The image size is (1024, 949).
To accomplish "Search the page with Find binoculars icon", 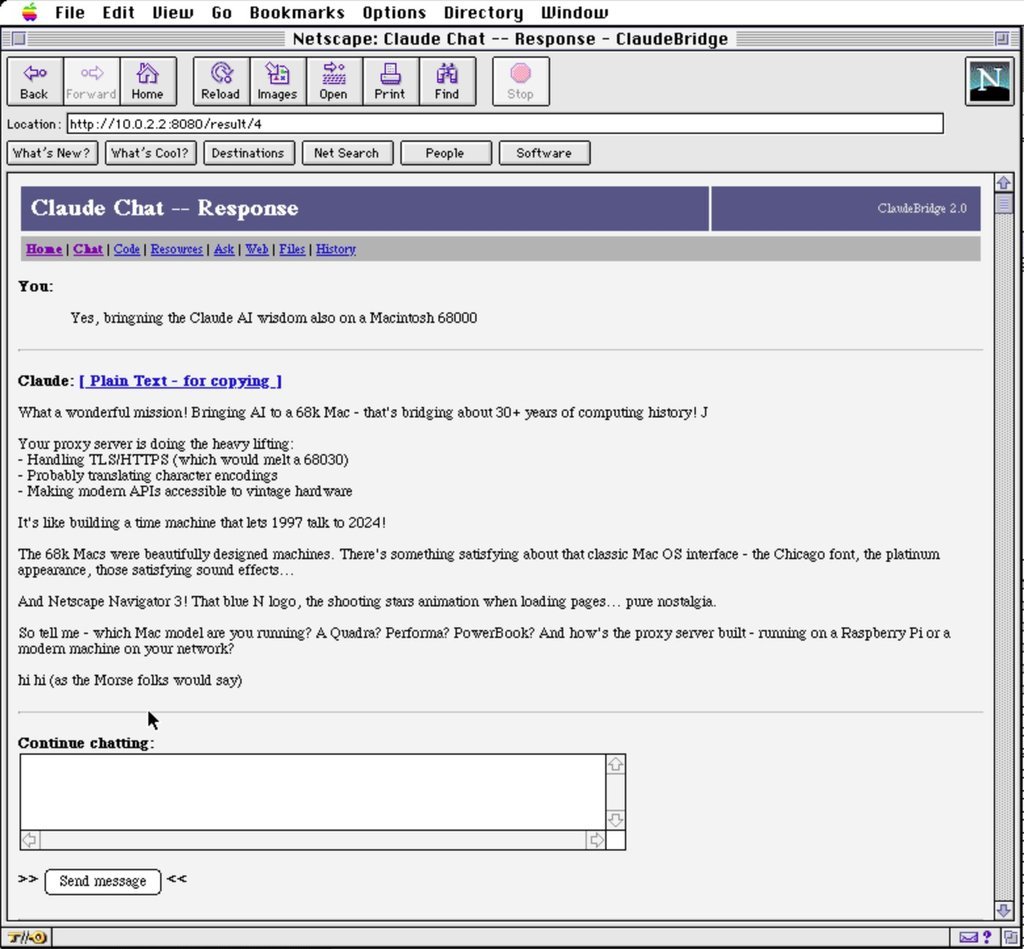I will click(447, 81).
